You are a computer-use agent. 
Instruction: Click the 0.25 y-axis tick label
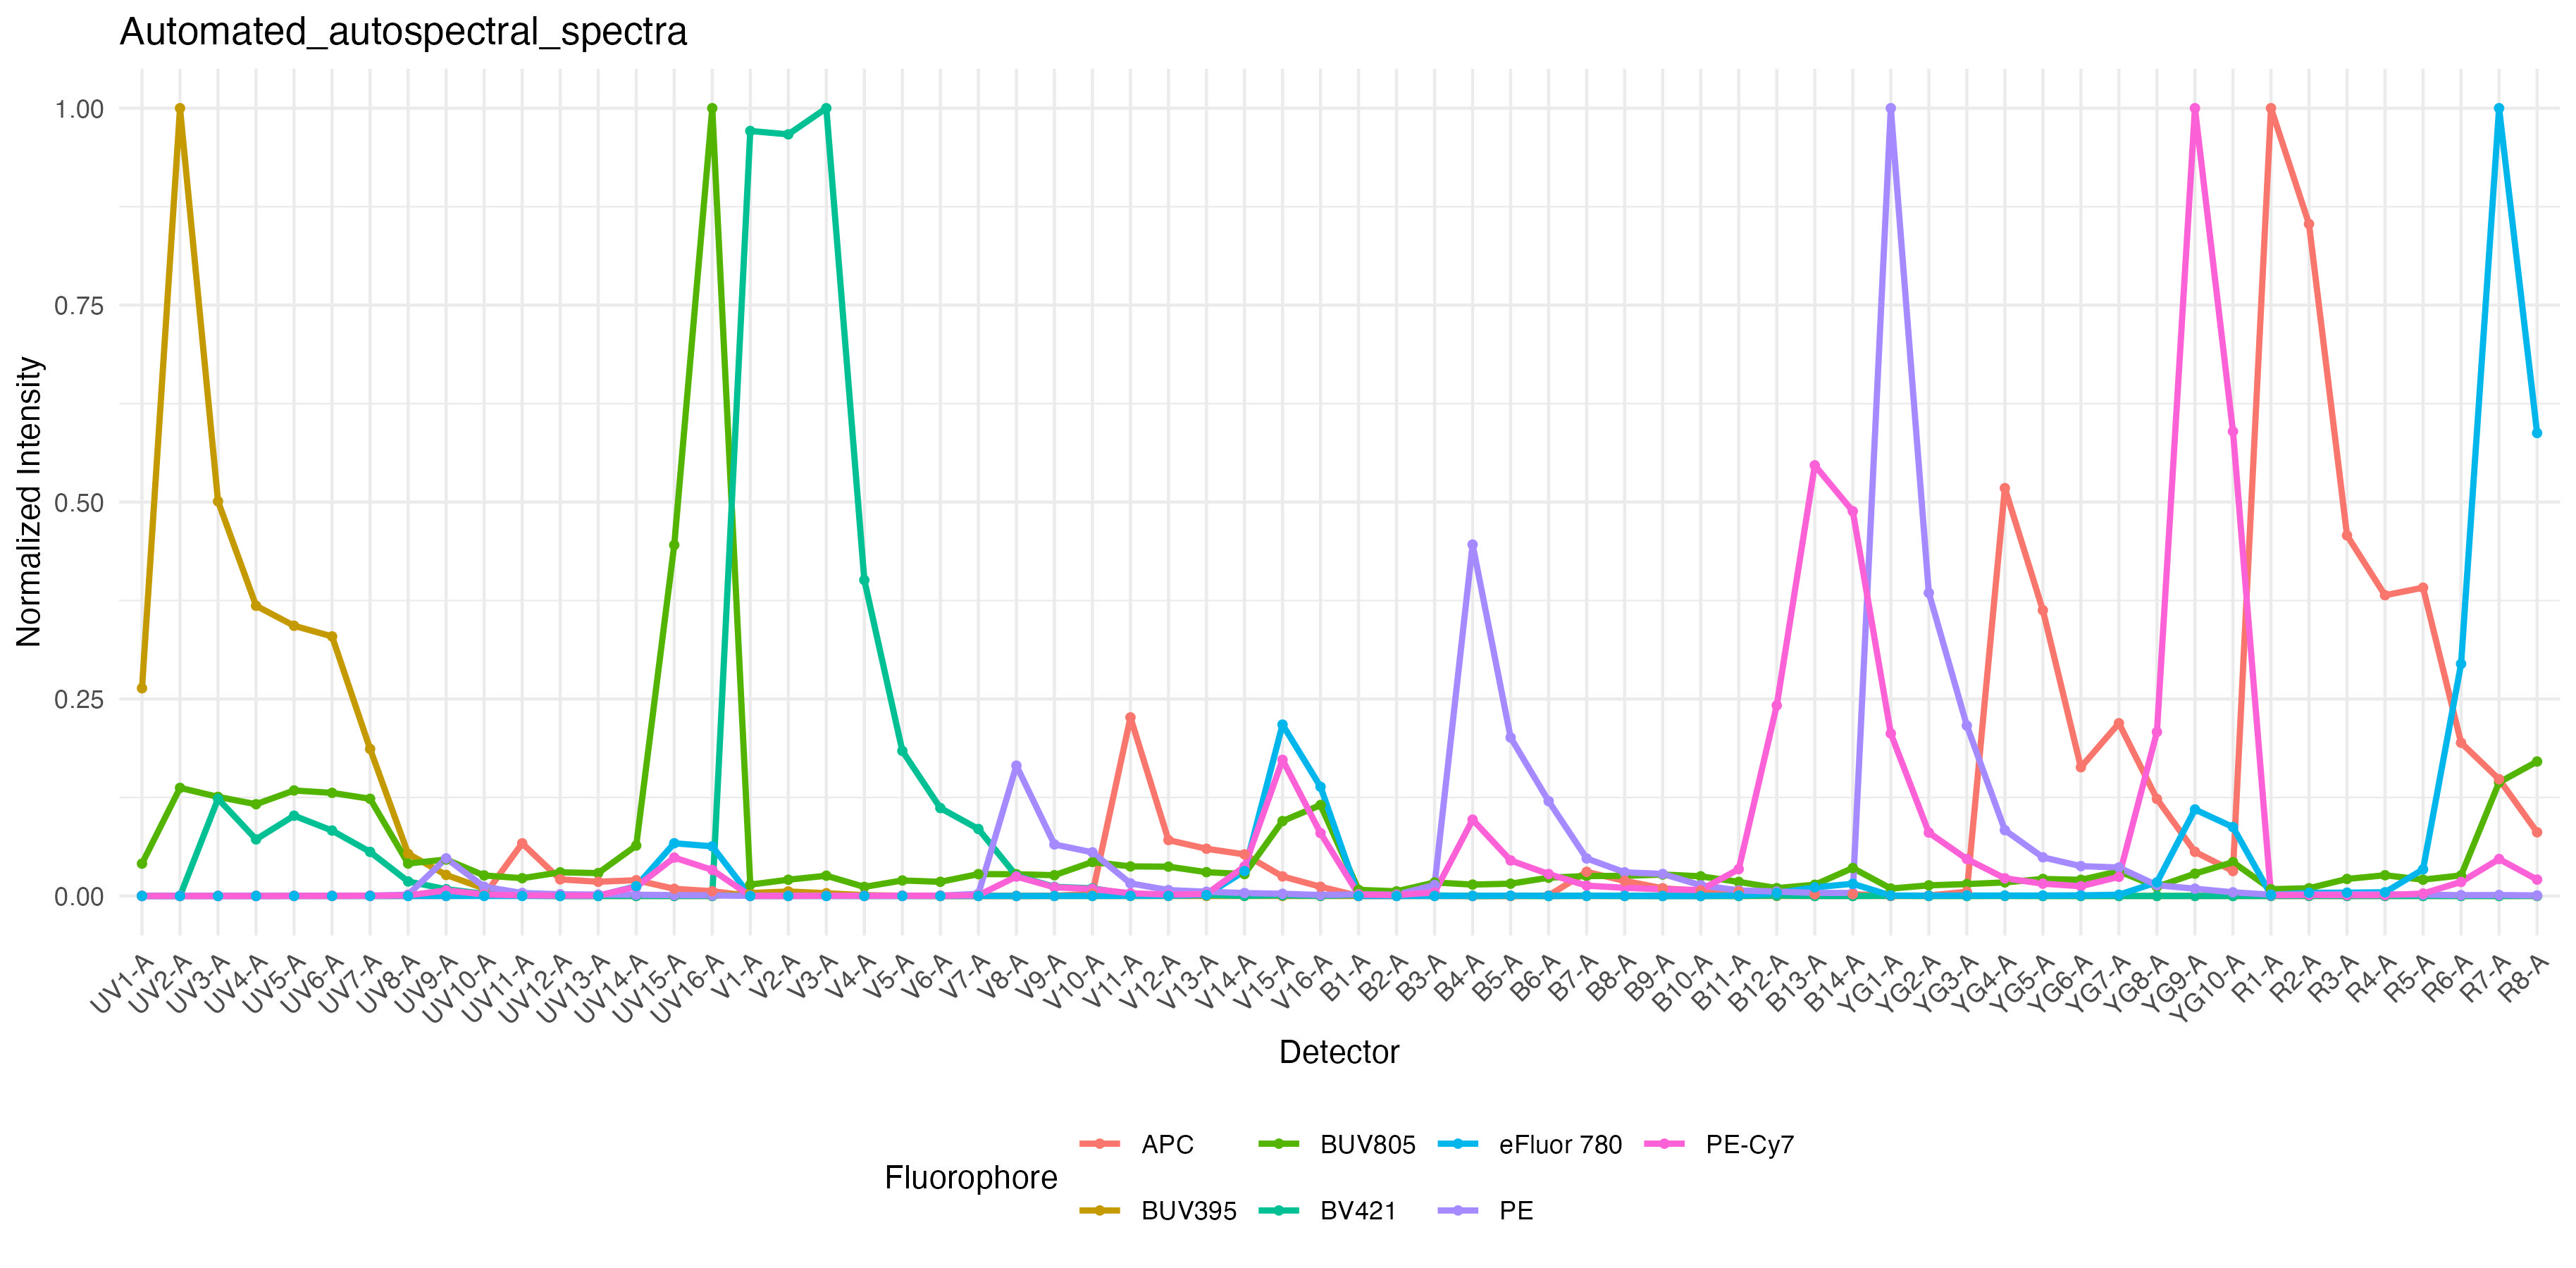79,699
